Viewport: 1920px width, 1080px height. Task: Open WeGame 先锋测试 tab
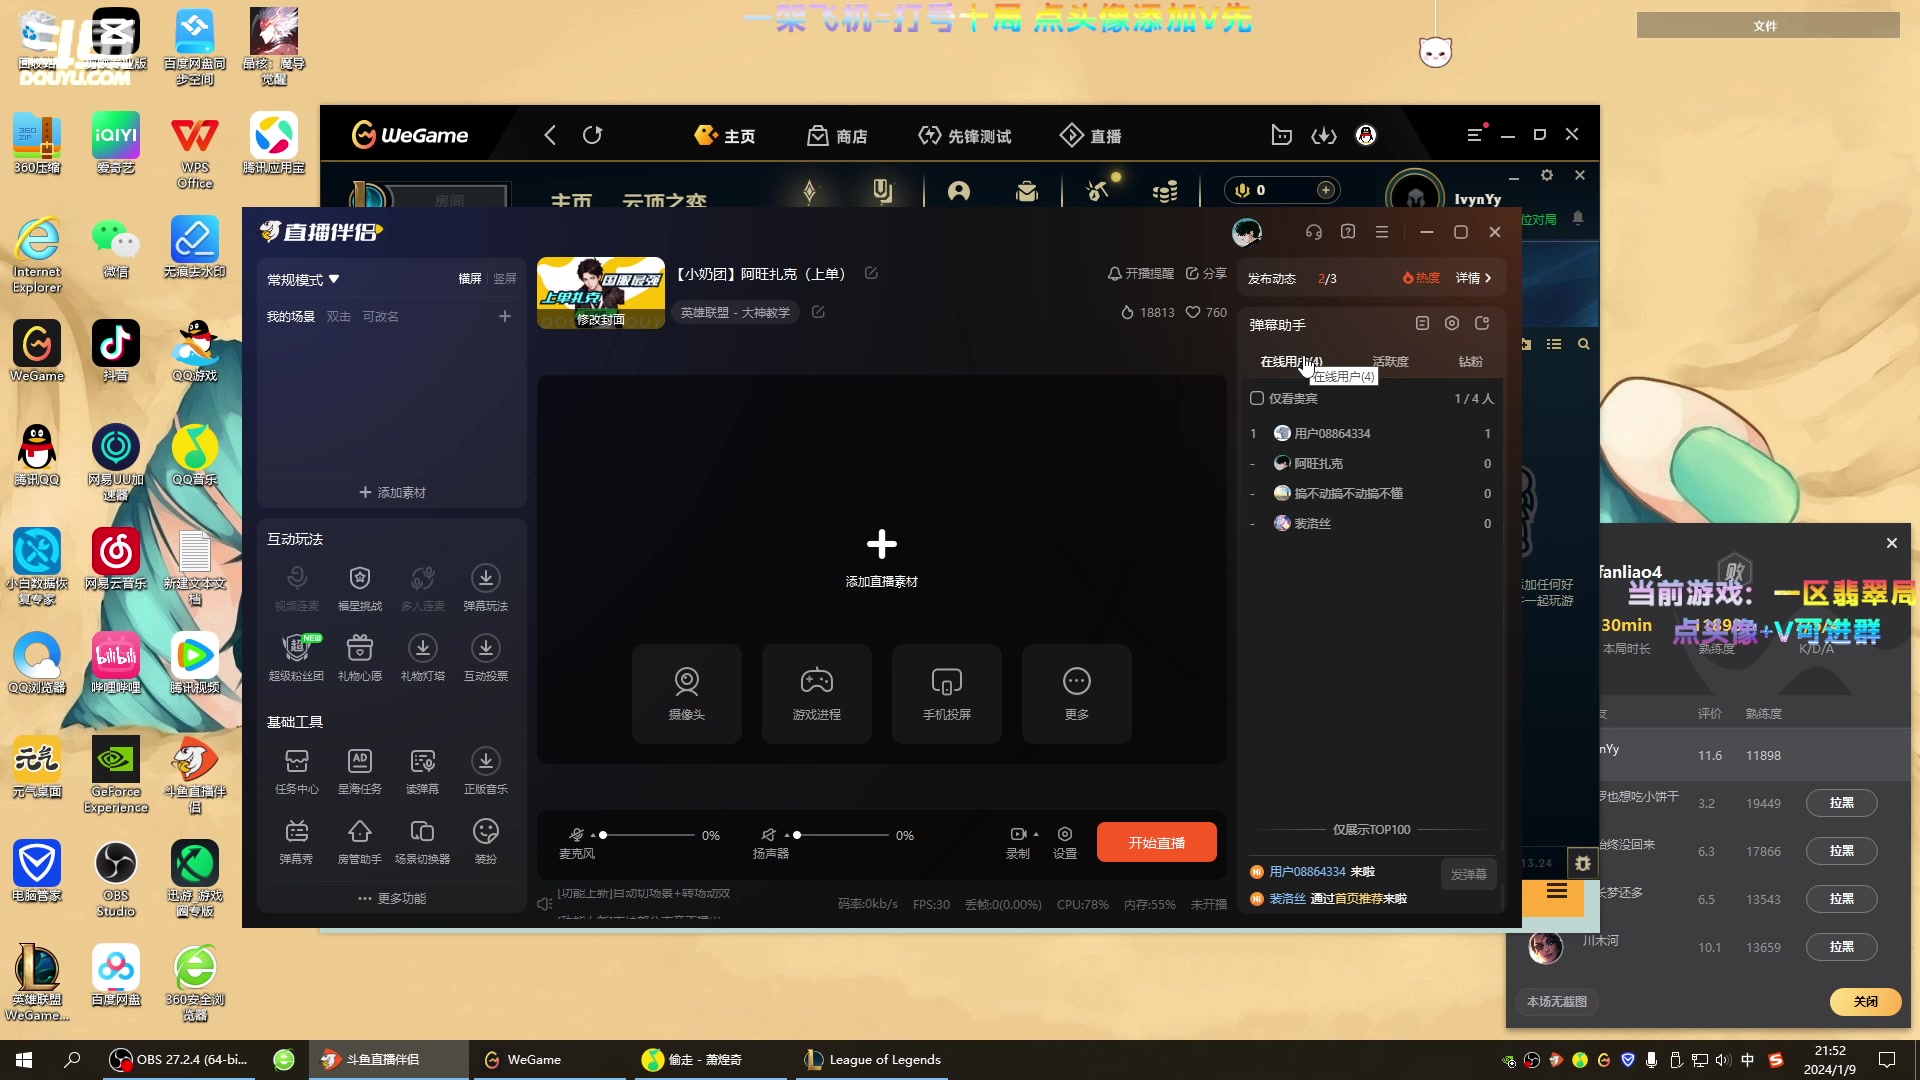965,135
